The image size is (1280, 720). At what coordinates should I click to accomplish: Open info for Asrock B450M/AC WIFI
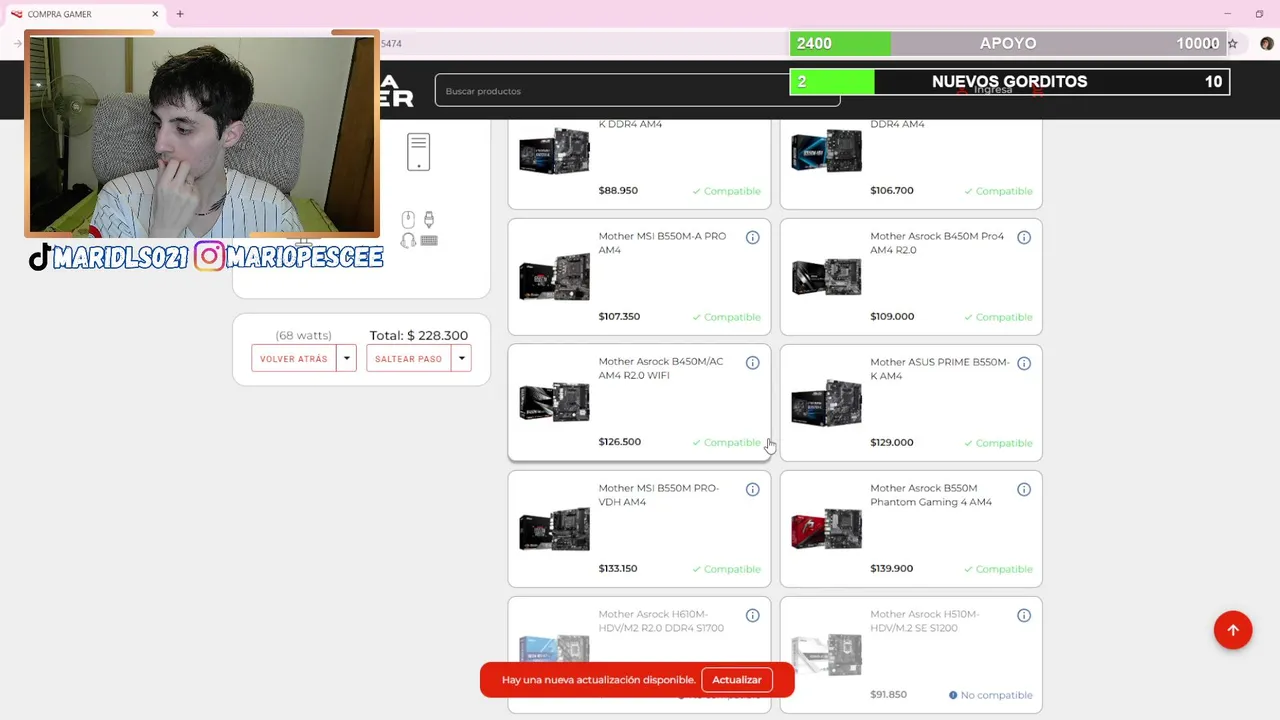tap(752, 363)
